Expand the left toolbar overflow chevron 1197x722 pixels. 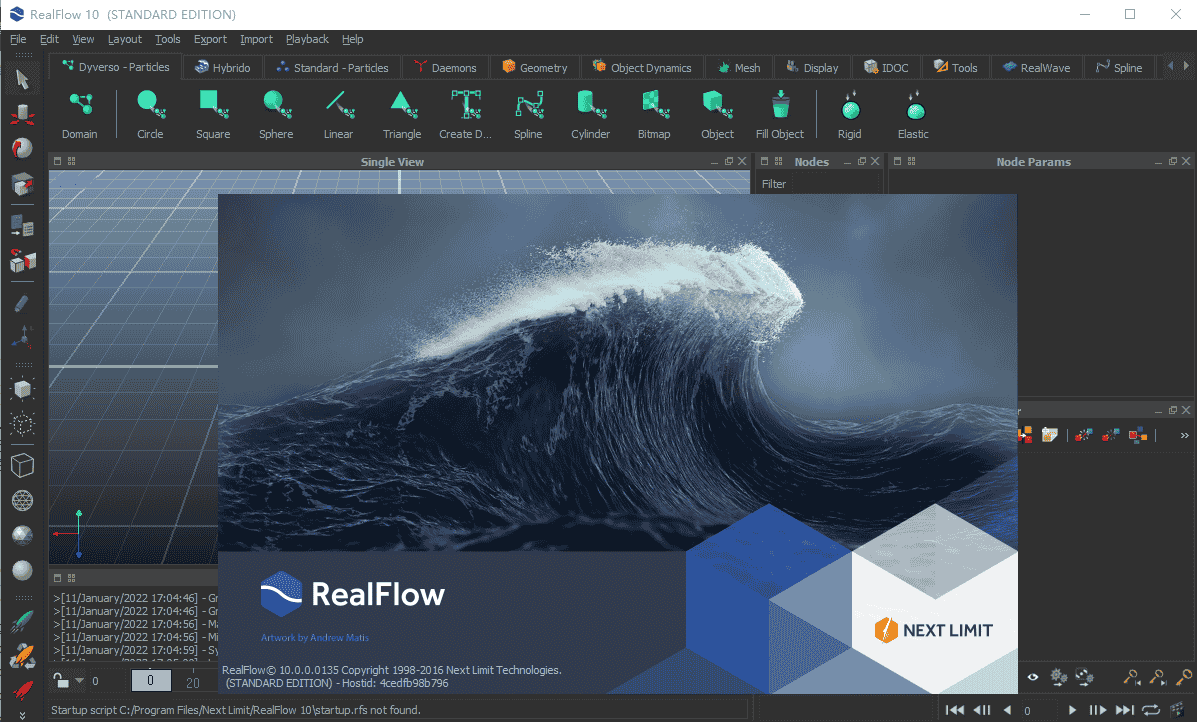tap(22, 714)
